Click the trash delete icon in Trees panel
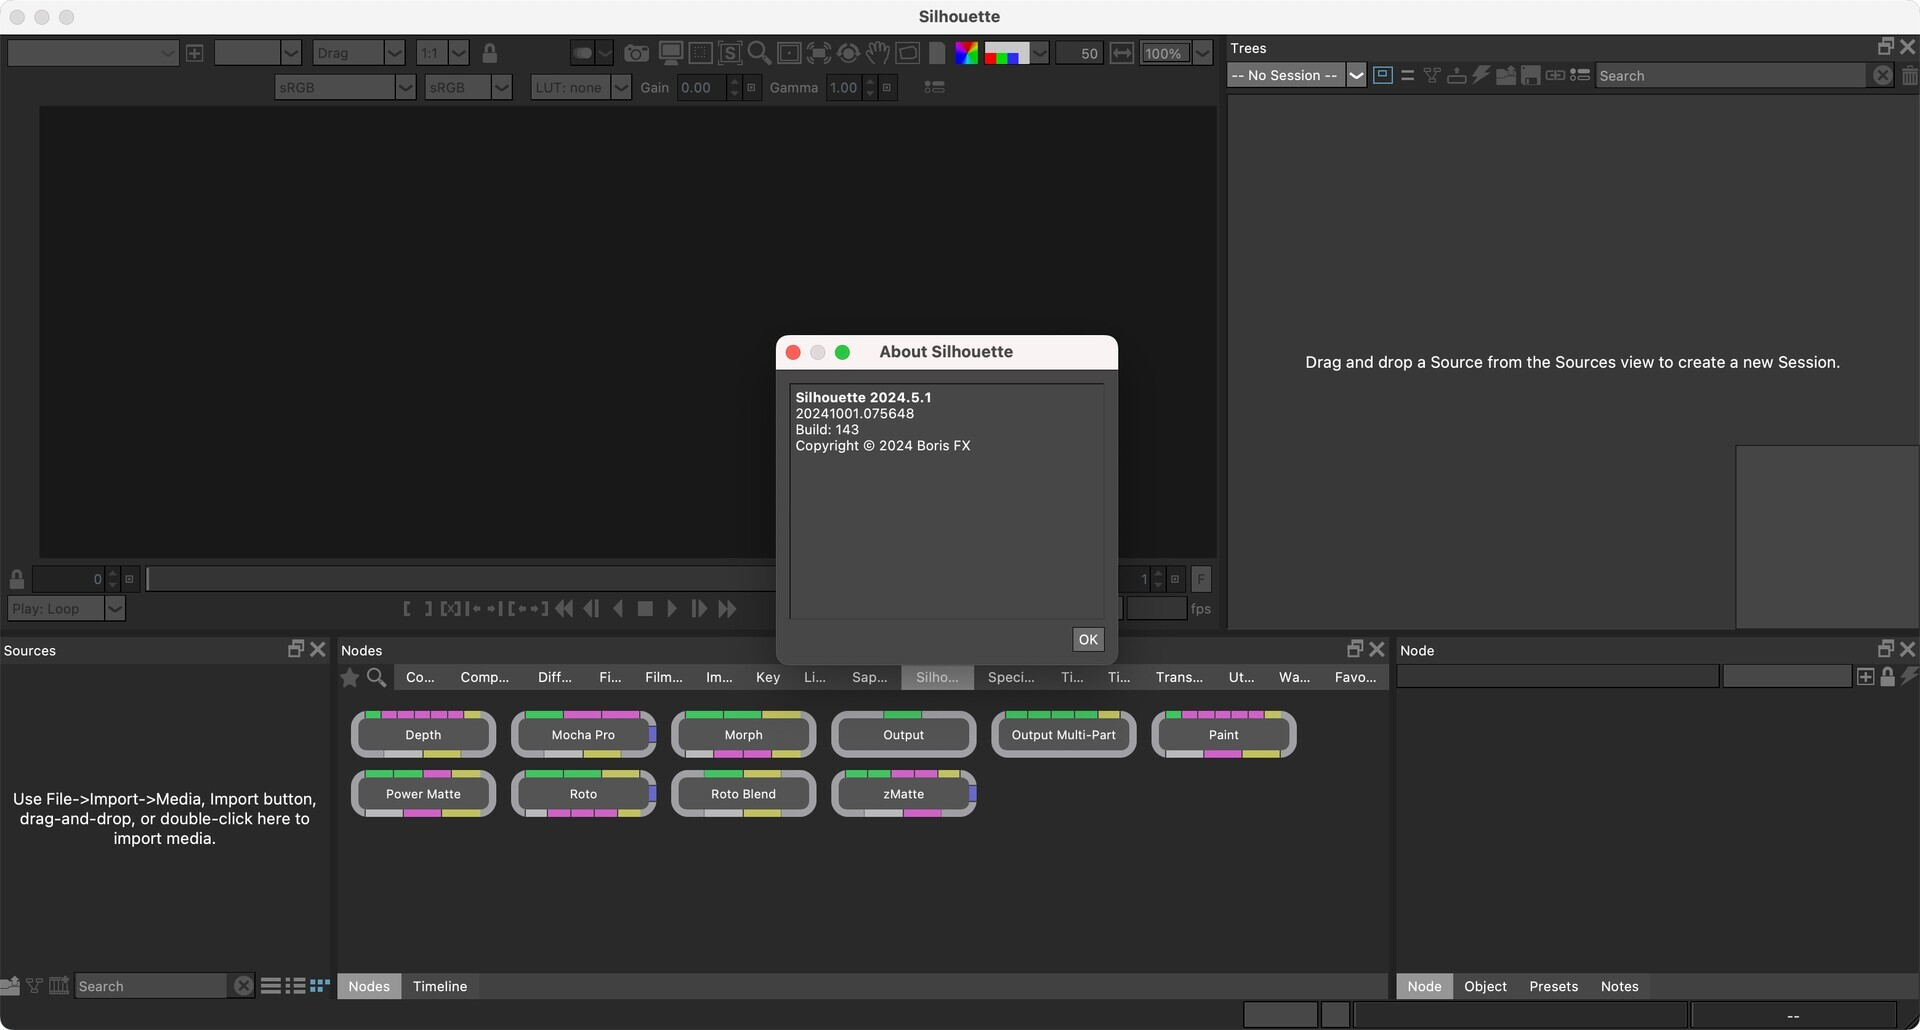Image resolution: width=1920 pixels, height=1030 pixels. coord(1909,75)
